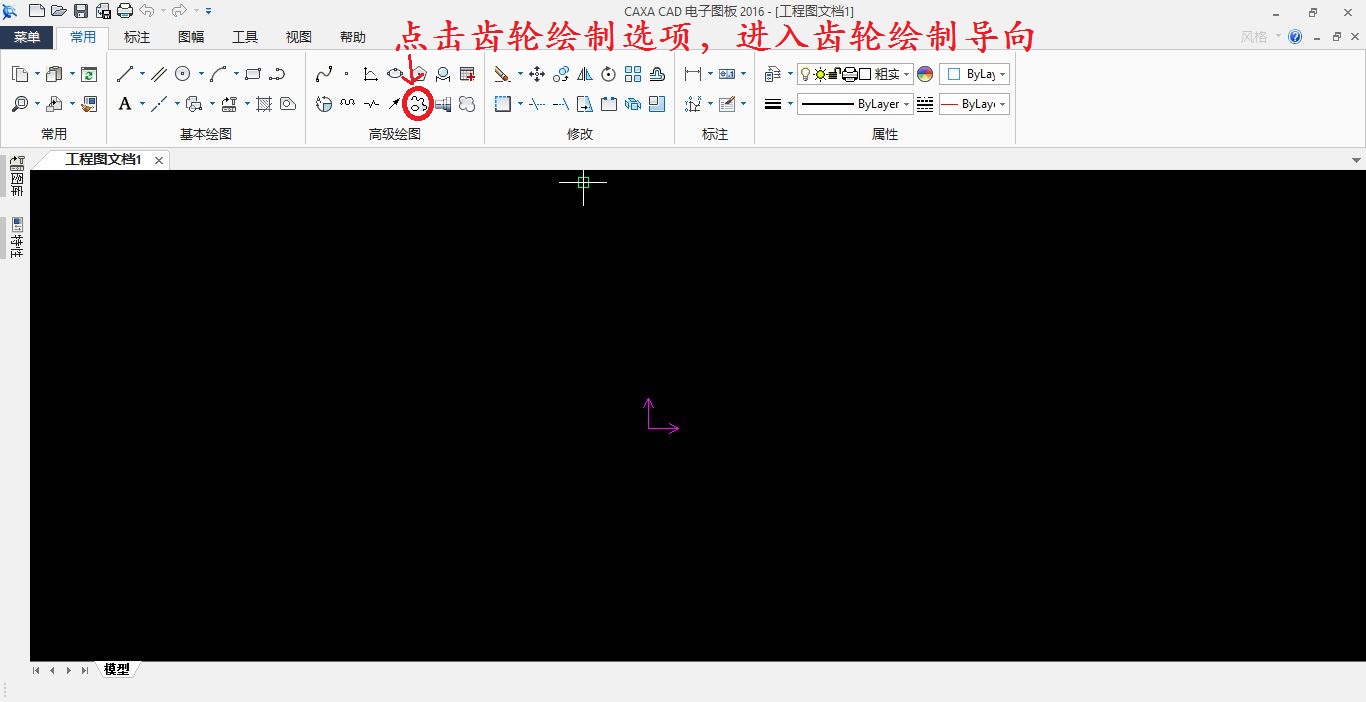Click the shaft/hole drawing icon
The height and width of the screenshot is (702, 1366).
pos(443,103)
